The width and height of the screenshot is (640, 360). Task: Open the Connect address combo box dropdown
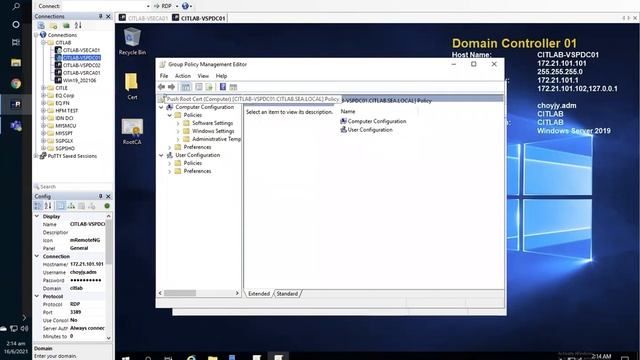148,6
